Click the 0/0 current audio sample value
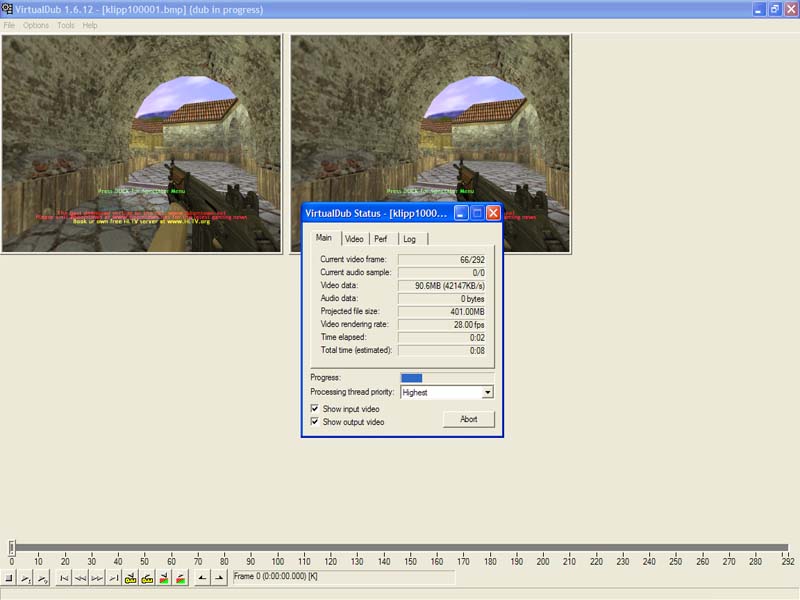Image resolution: width=800 pixels, height=600 pixels. click(x=441, y=272)
